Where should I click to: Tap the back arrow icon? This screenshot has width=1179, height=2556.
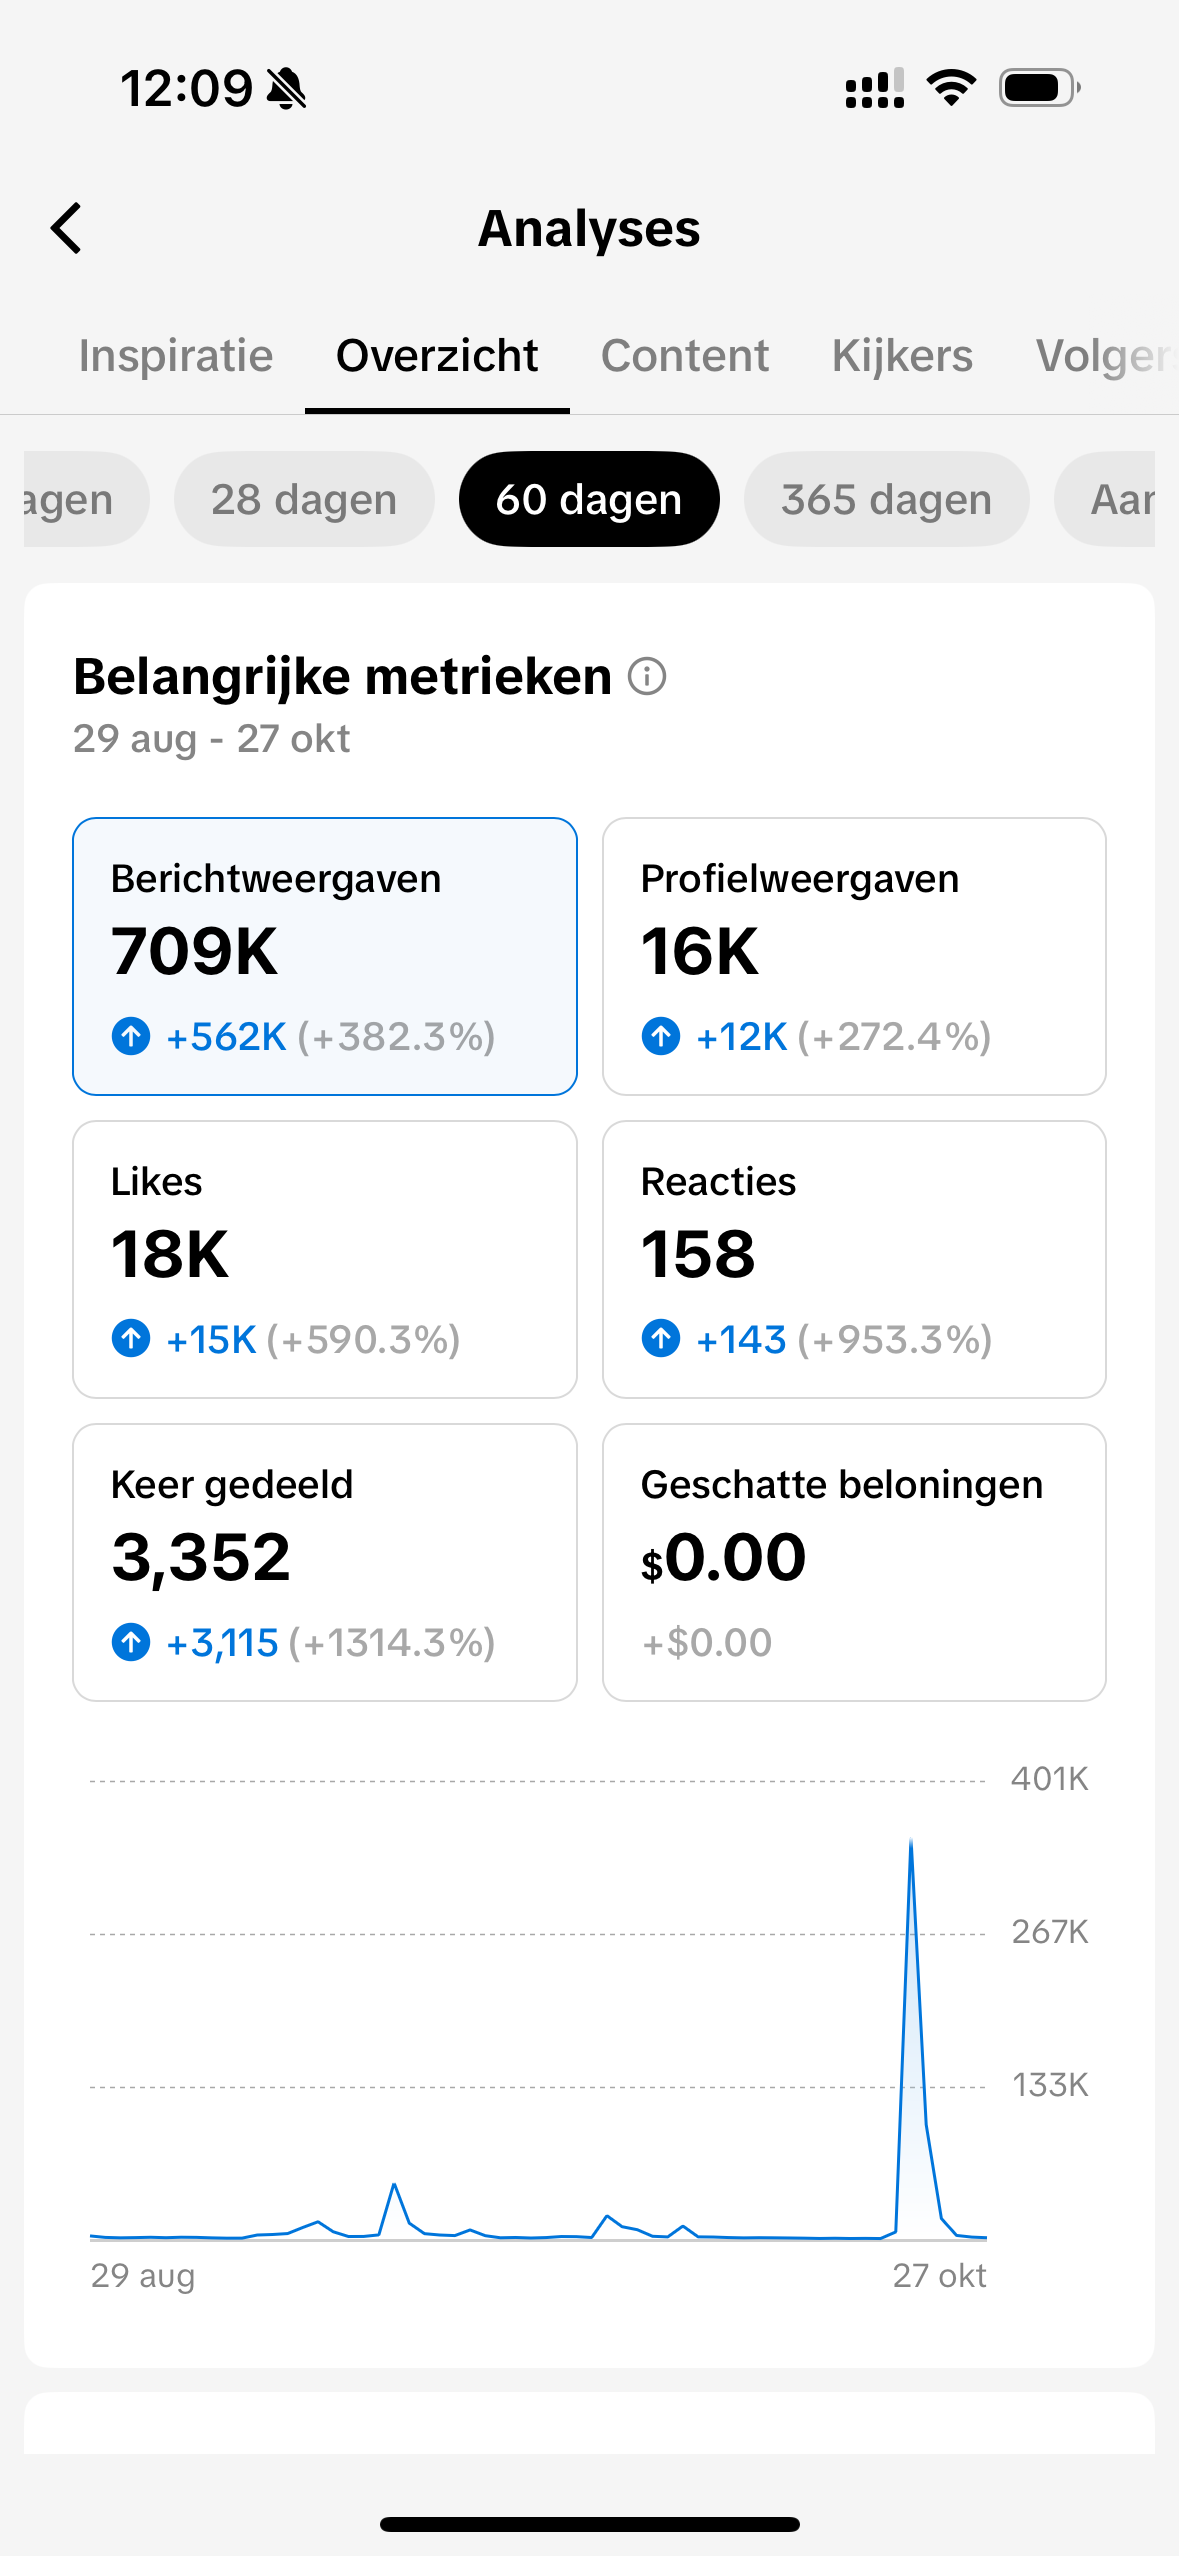[67, 229]
